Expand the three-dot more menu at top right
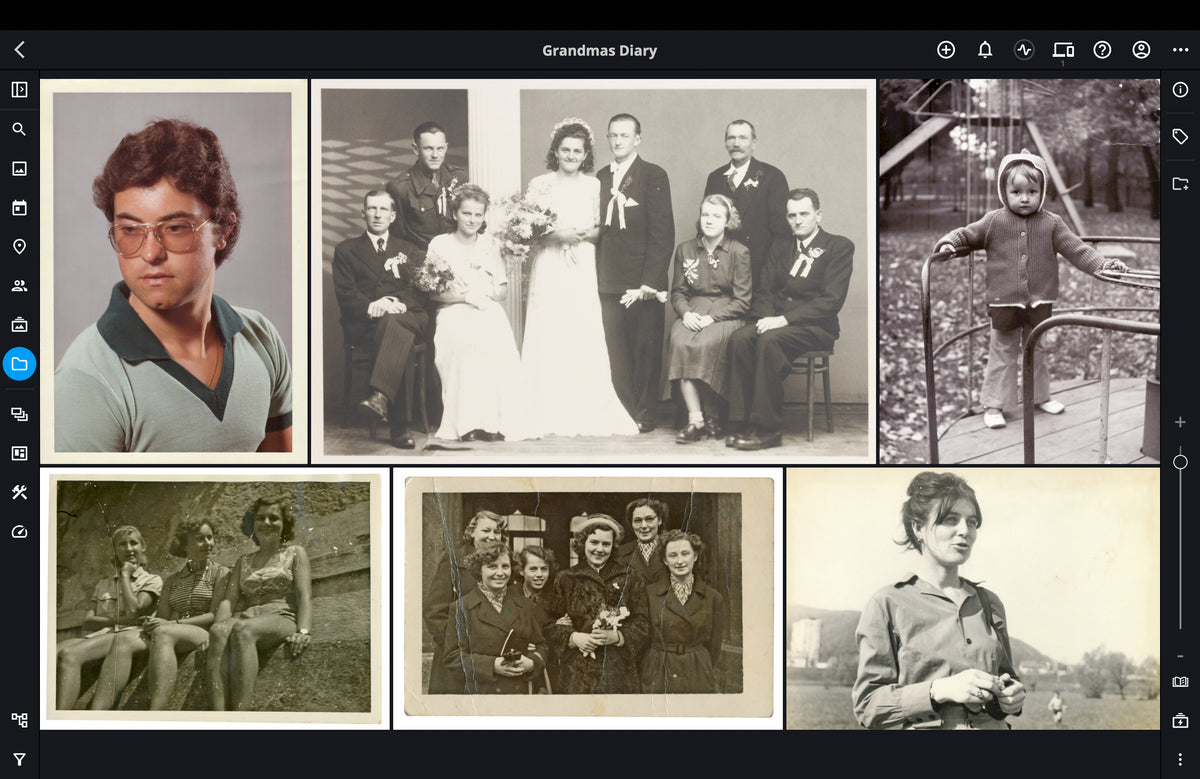Viewport: 1200px width, 779px height. tap(1180, 50)
